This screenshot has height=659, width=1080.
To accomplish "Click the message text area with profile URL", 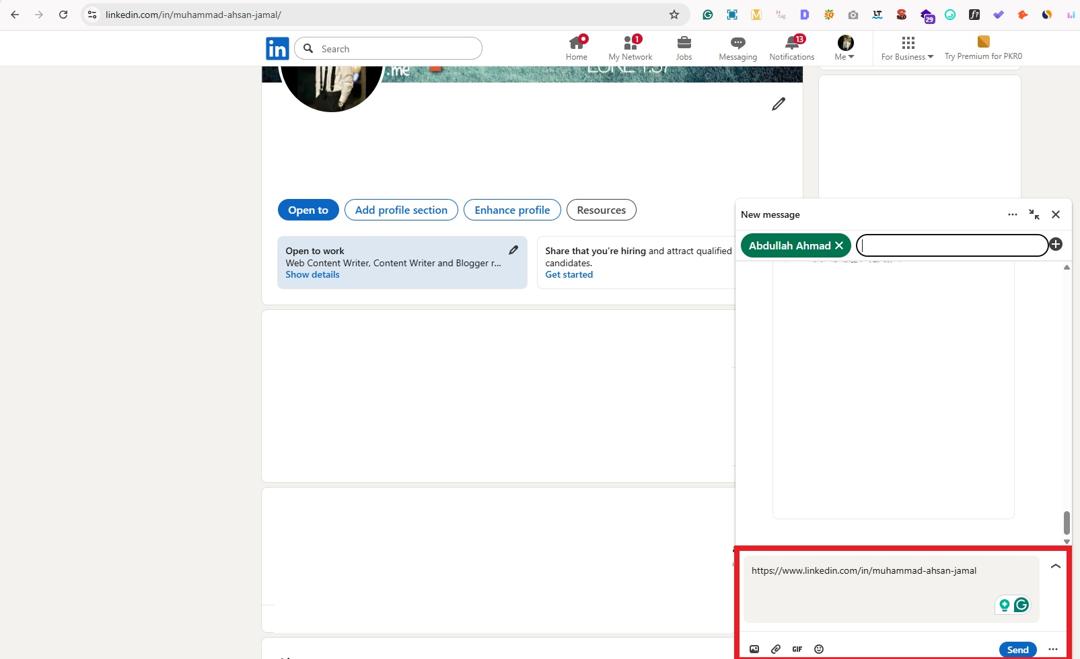I will (891, 589).
